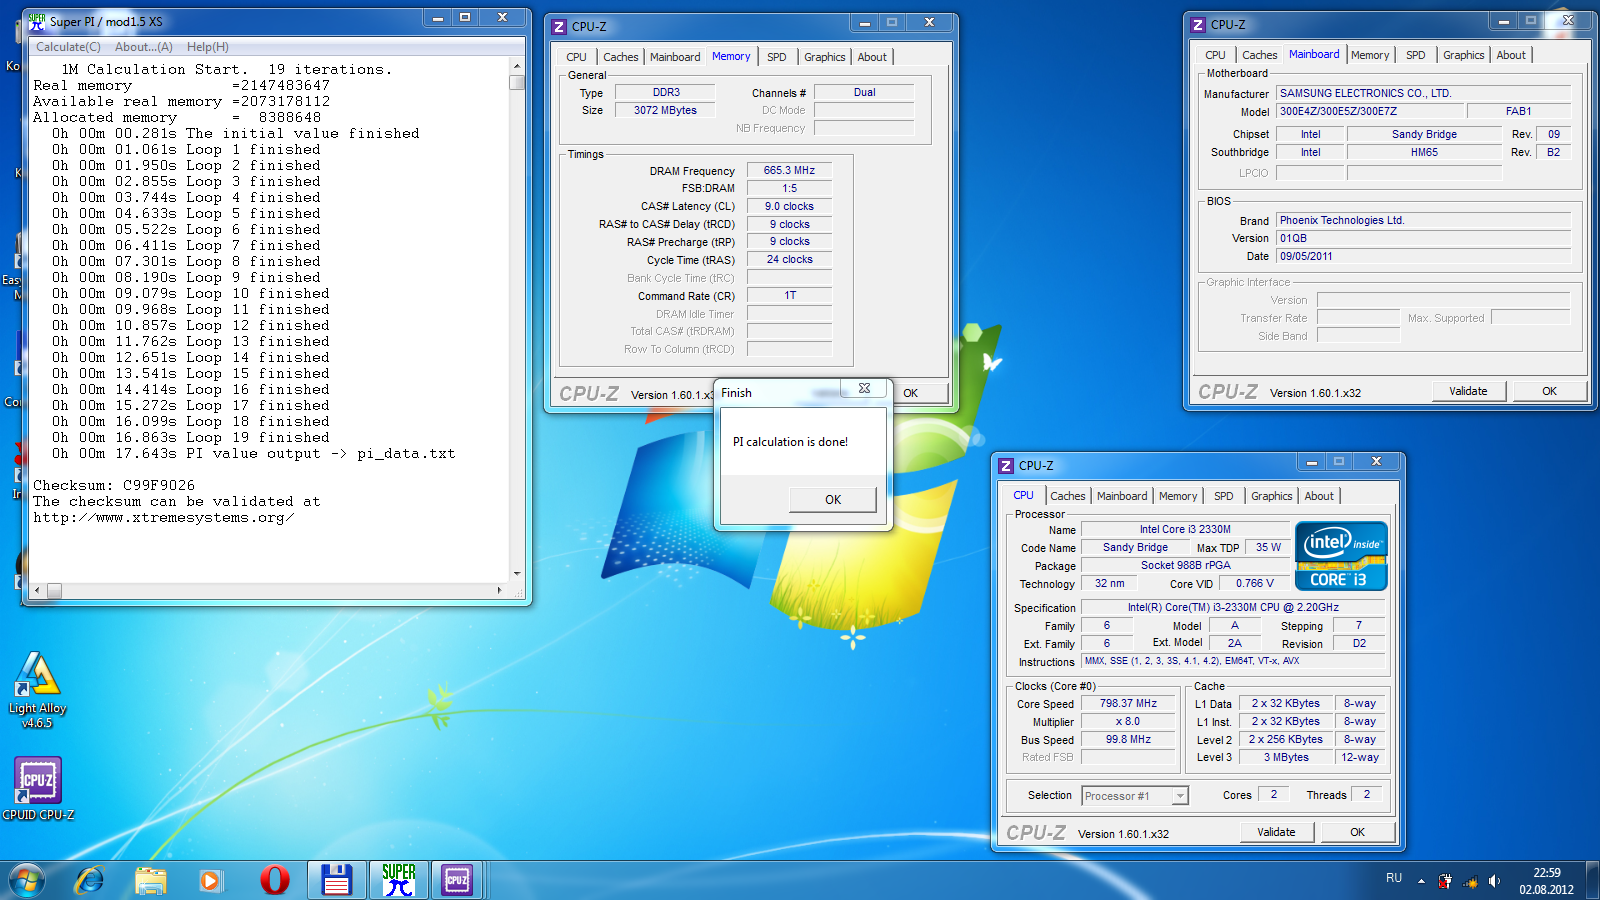
Task: Minimize the Super PI window
Action: (x=437, y=17)
